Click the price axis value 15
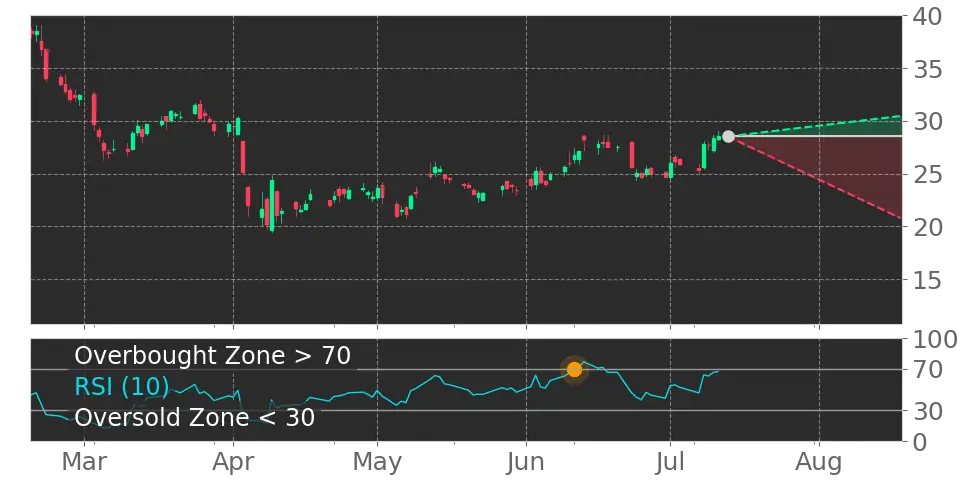Image resolution: width=972 pixels, height=486 pixels. [x=928, y=280]
